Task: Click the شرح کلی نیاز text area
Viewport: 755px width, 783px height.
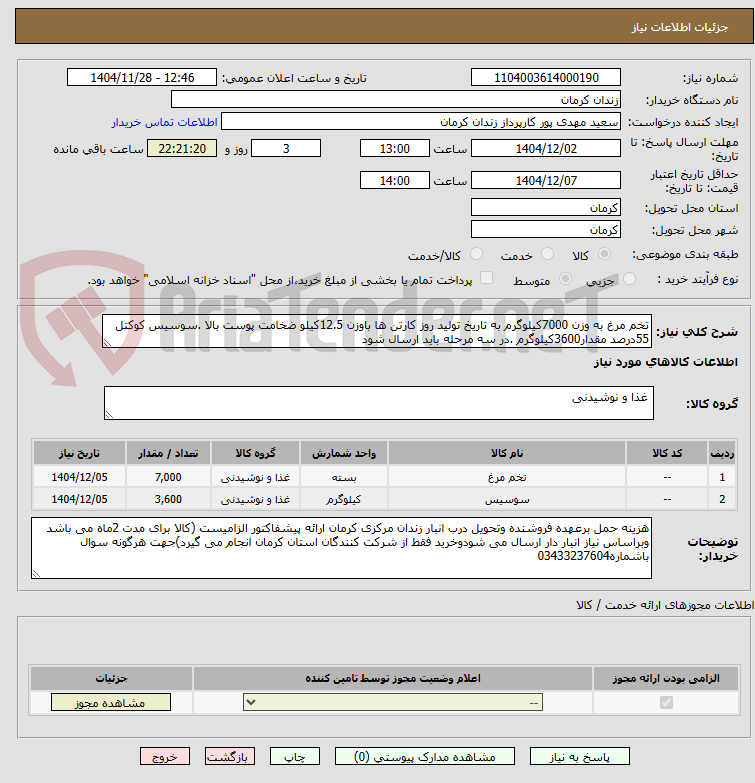Action: pyautogui.click(x=377, y=332)
